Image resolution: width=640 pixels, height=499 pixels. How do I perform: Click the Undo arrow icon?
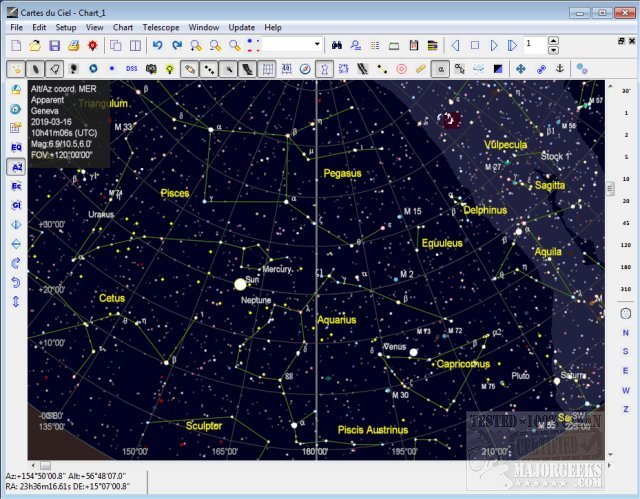[157, 46]
